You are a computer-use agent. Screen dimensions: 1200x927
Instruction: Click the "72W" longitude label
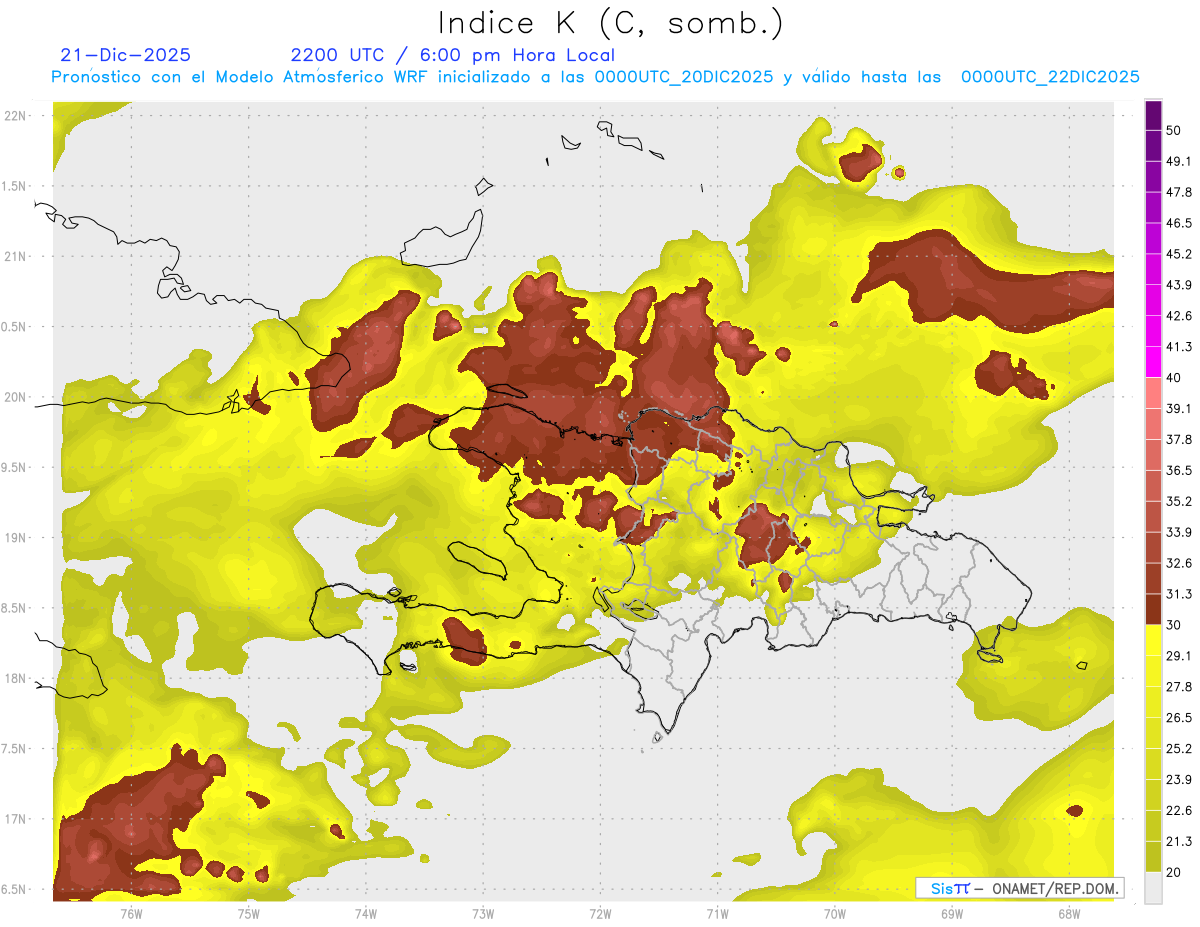600,913
